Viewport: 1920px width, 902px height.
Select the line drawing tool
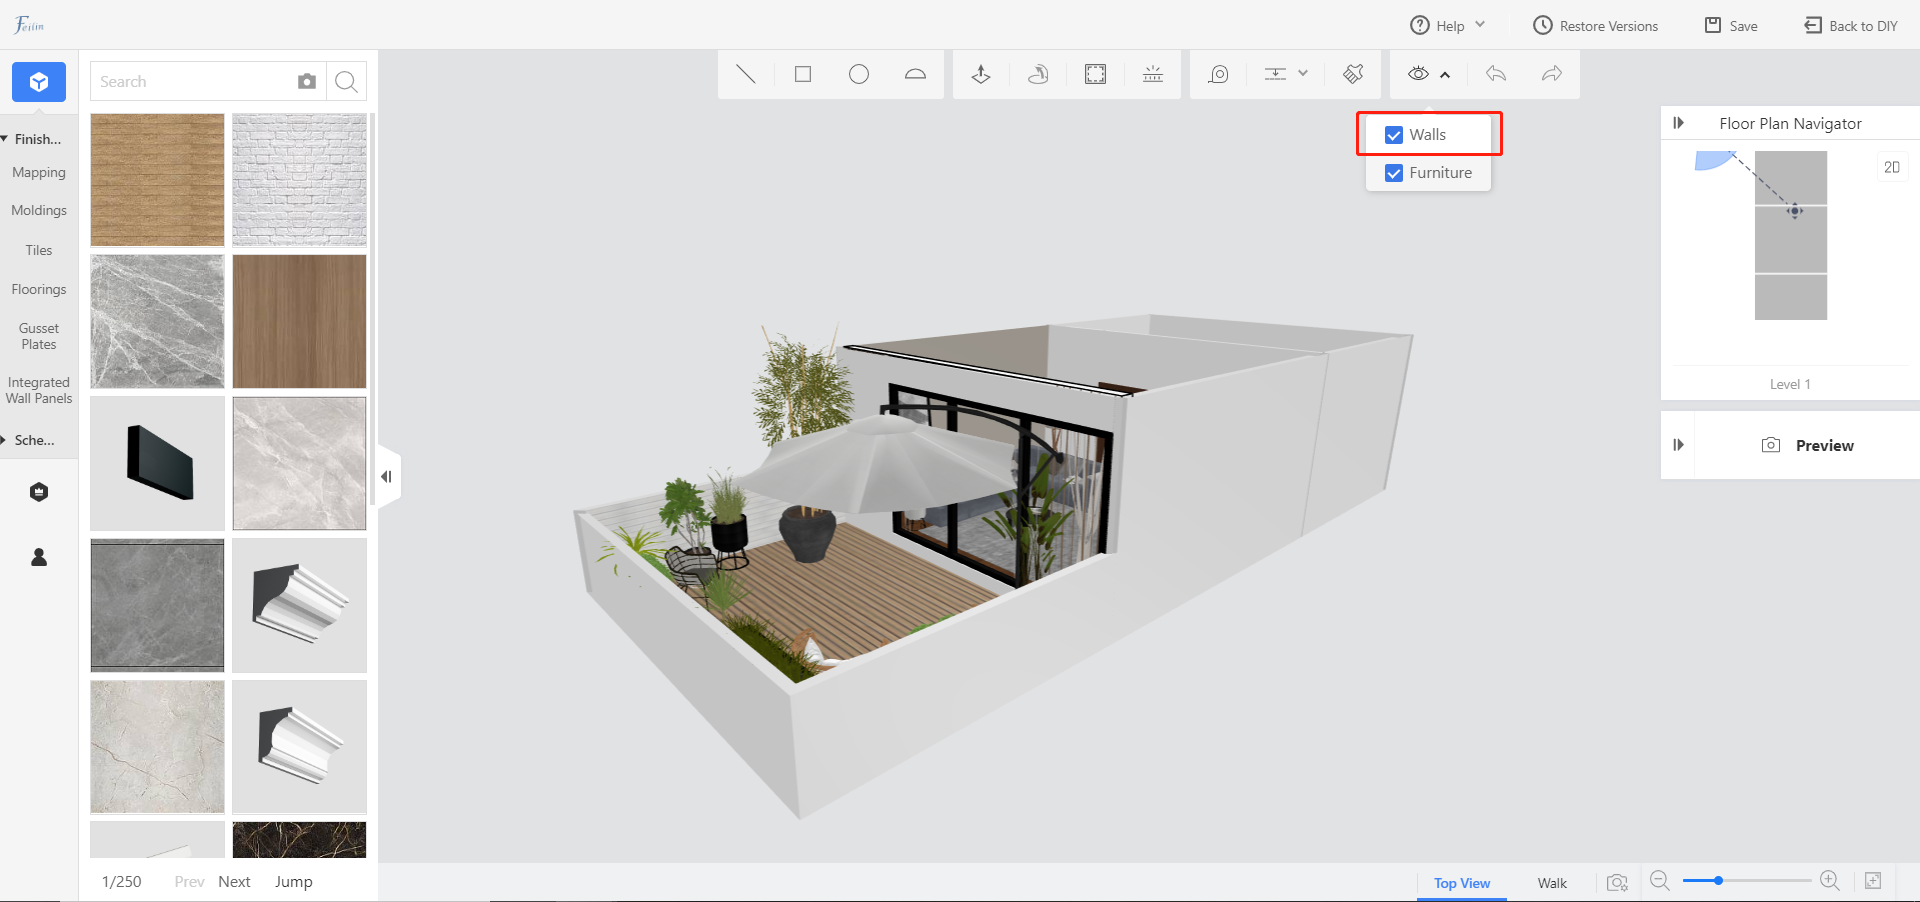click(x=746, y=74)
